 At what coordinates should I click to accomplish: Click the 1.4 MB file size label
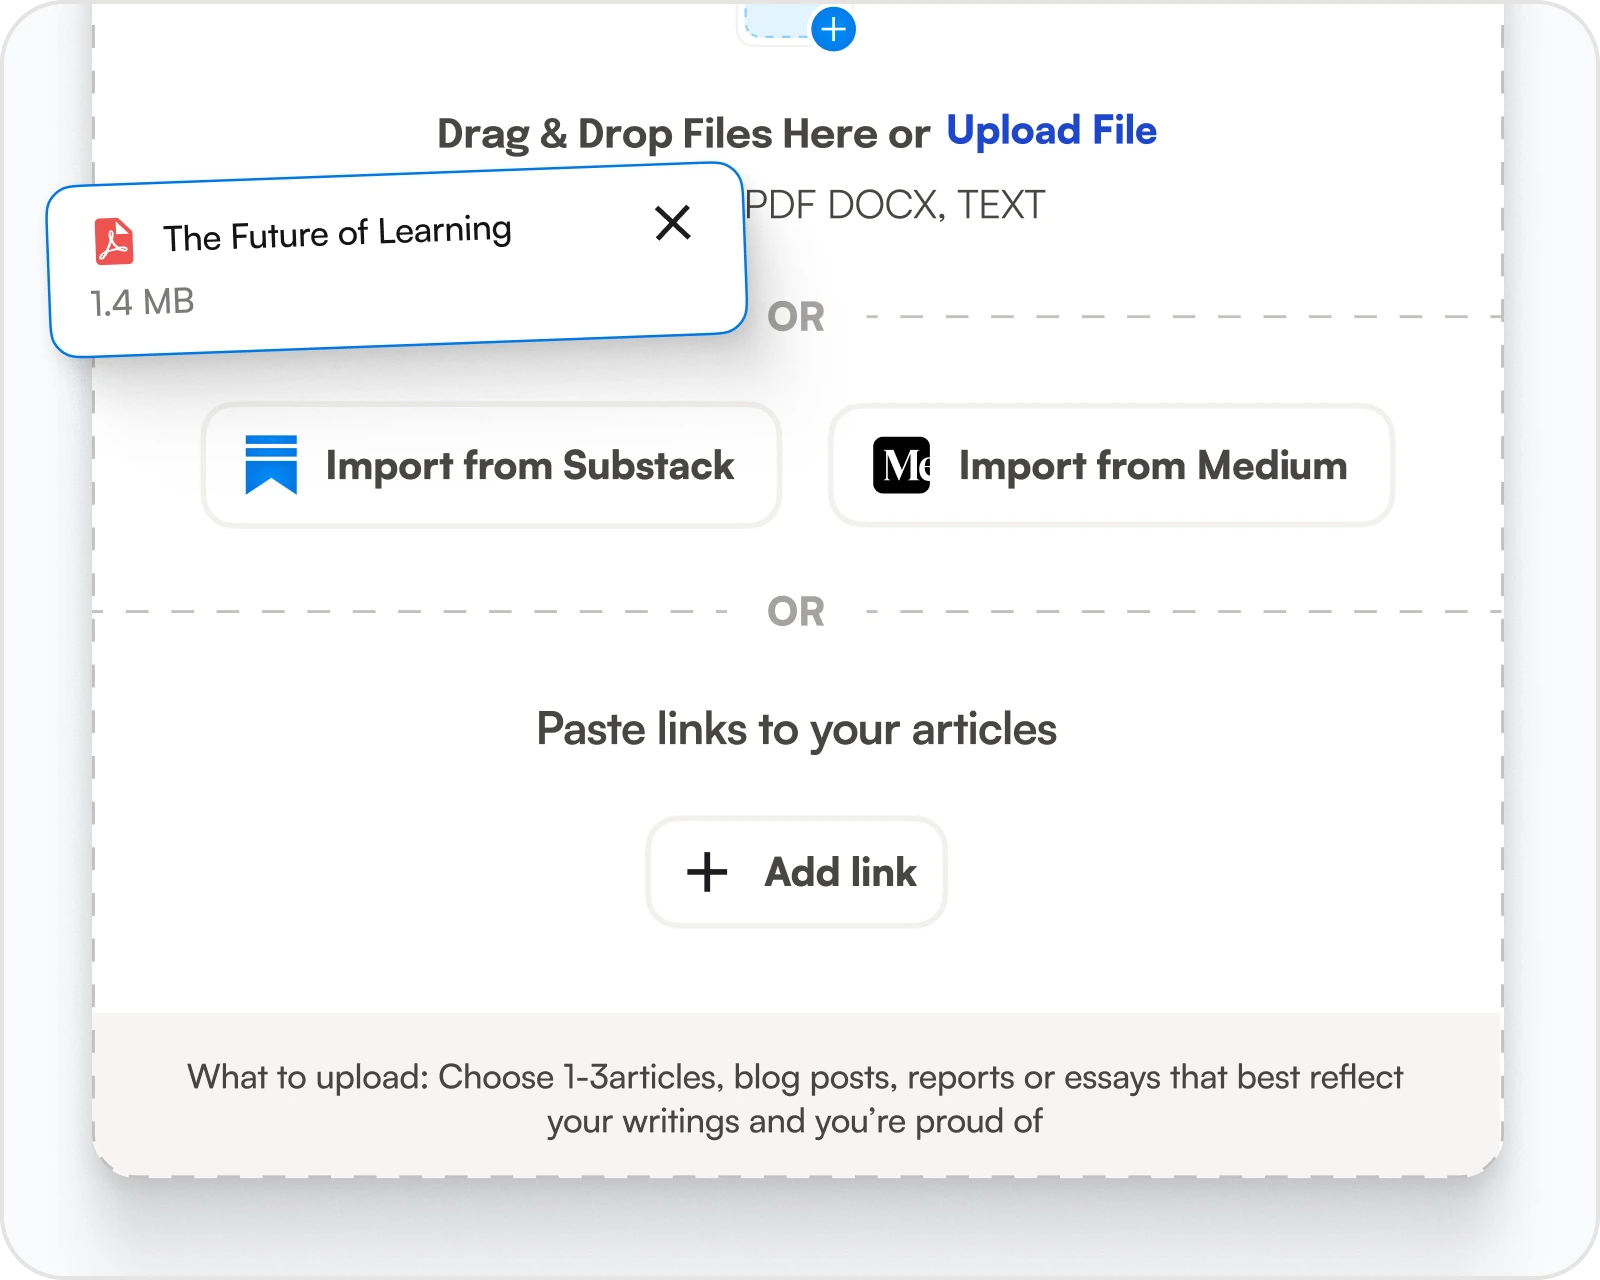click(142, 302)
